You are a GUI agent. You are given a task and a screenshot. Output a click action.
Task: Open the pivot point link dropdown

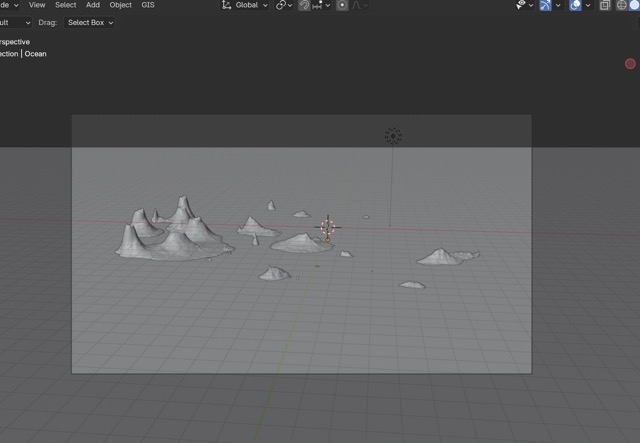pos(285,5)
